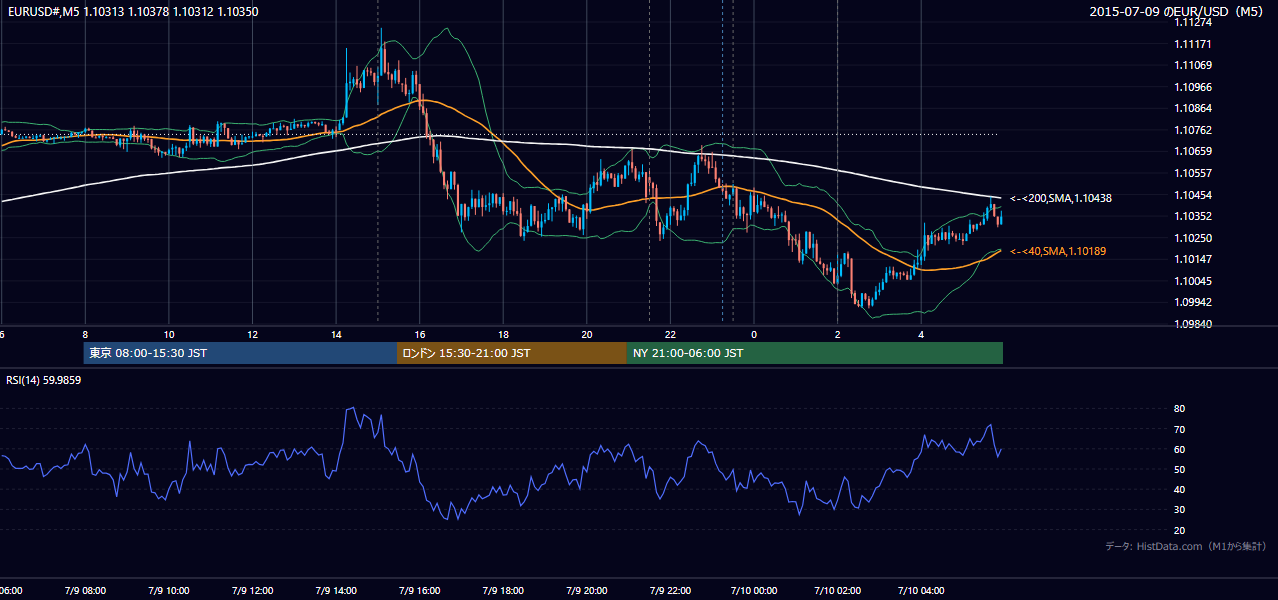
Task: Click the RSI(14) 59.9859 indicator label
Action: [44, 380]
